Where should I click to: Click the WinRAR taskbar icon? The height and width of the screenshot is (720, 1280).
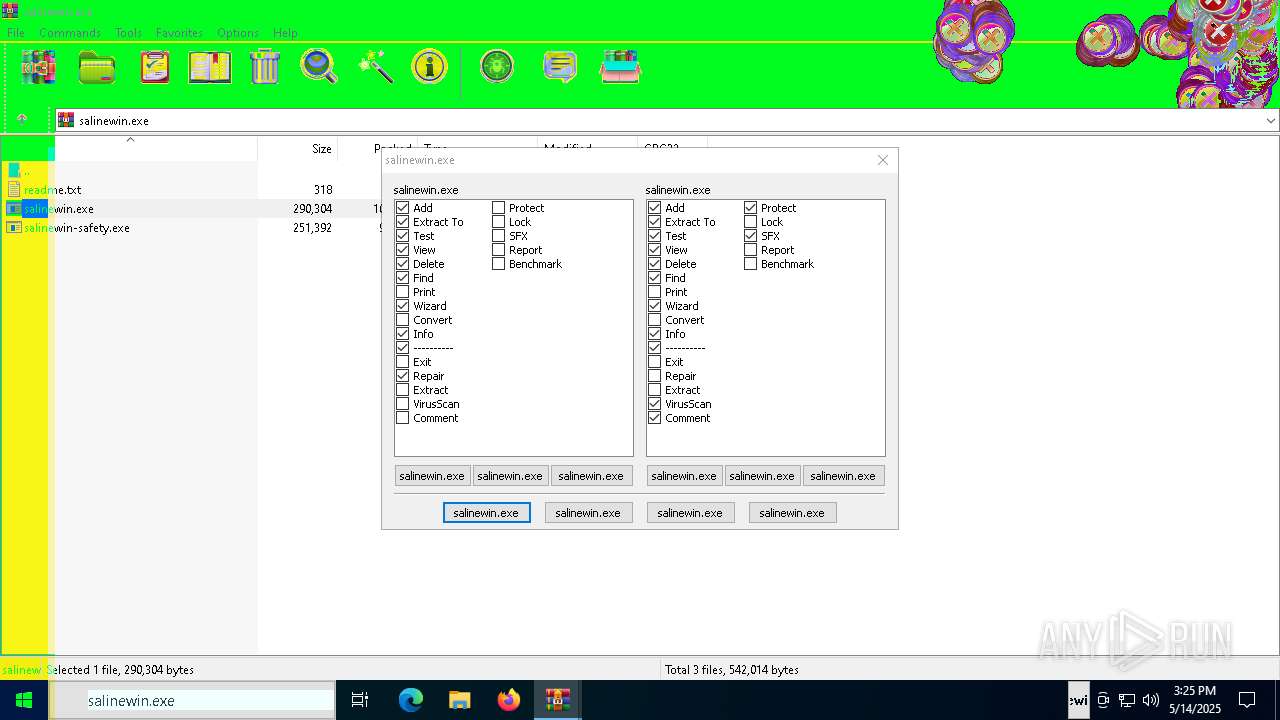coord(558,700)
